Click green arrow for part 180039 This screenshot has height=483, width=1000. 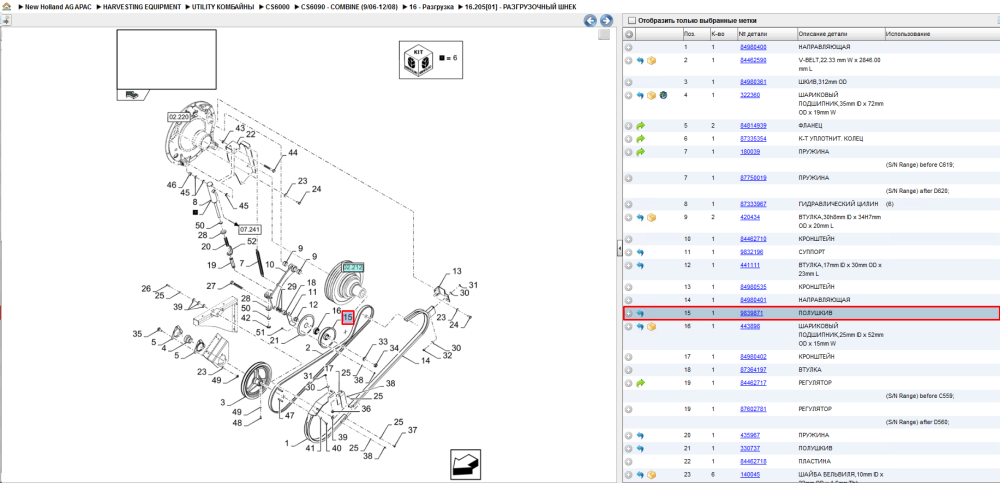tap(640, 152)
